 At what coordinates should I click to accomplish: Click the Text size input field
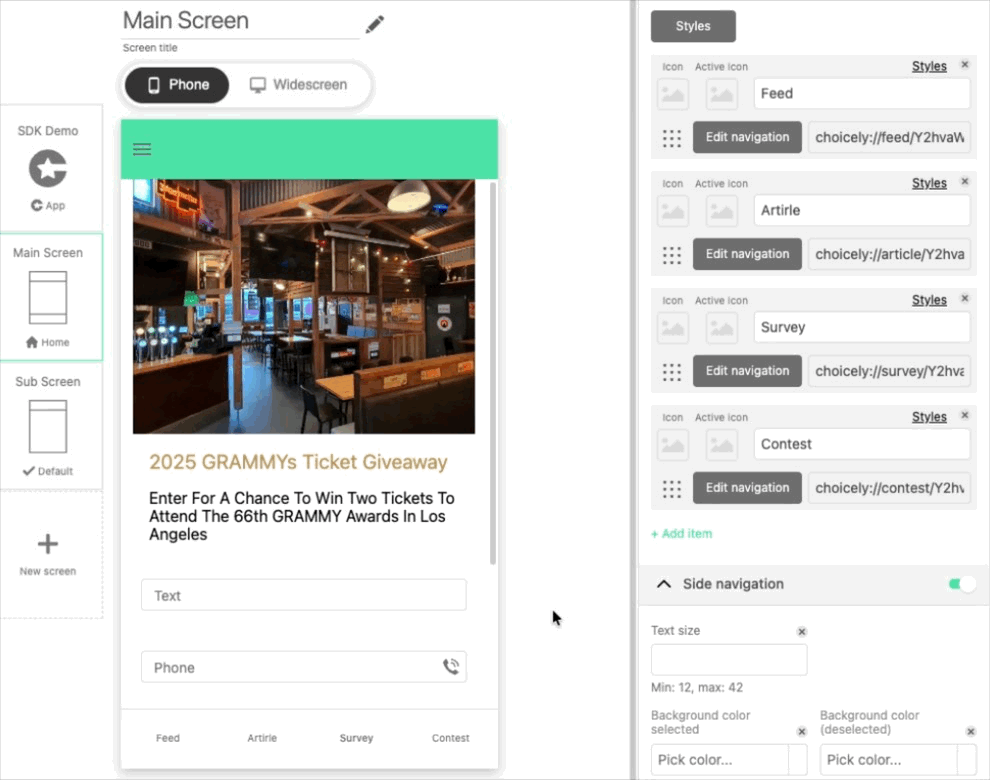pos(728,660)
